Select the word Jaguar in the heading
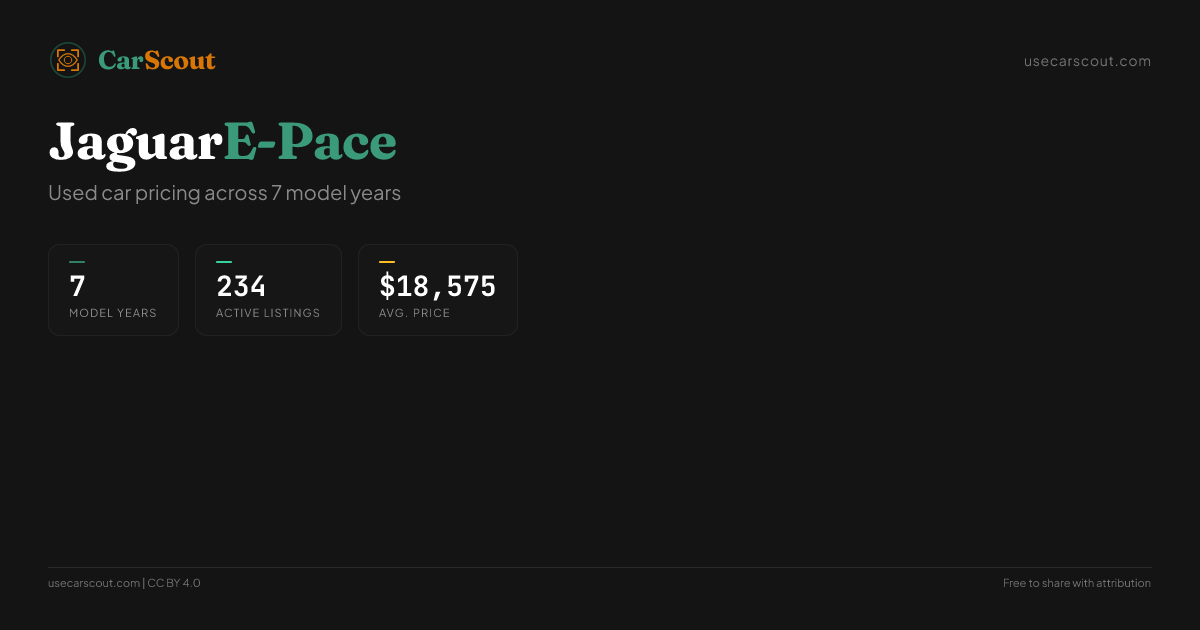The height and width of the screenshot is (630, 1200). tap(135, 142)
